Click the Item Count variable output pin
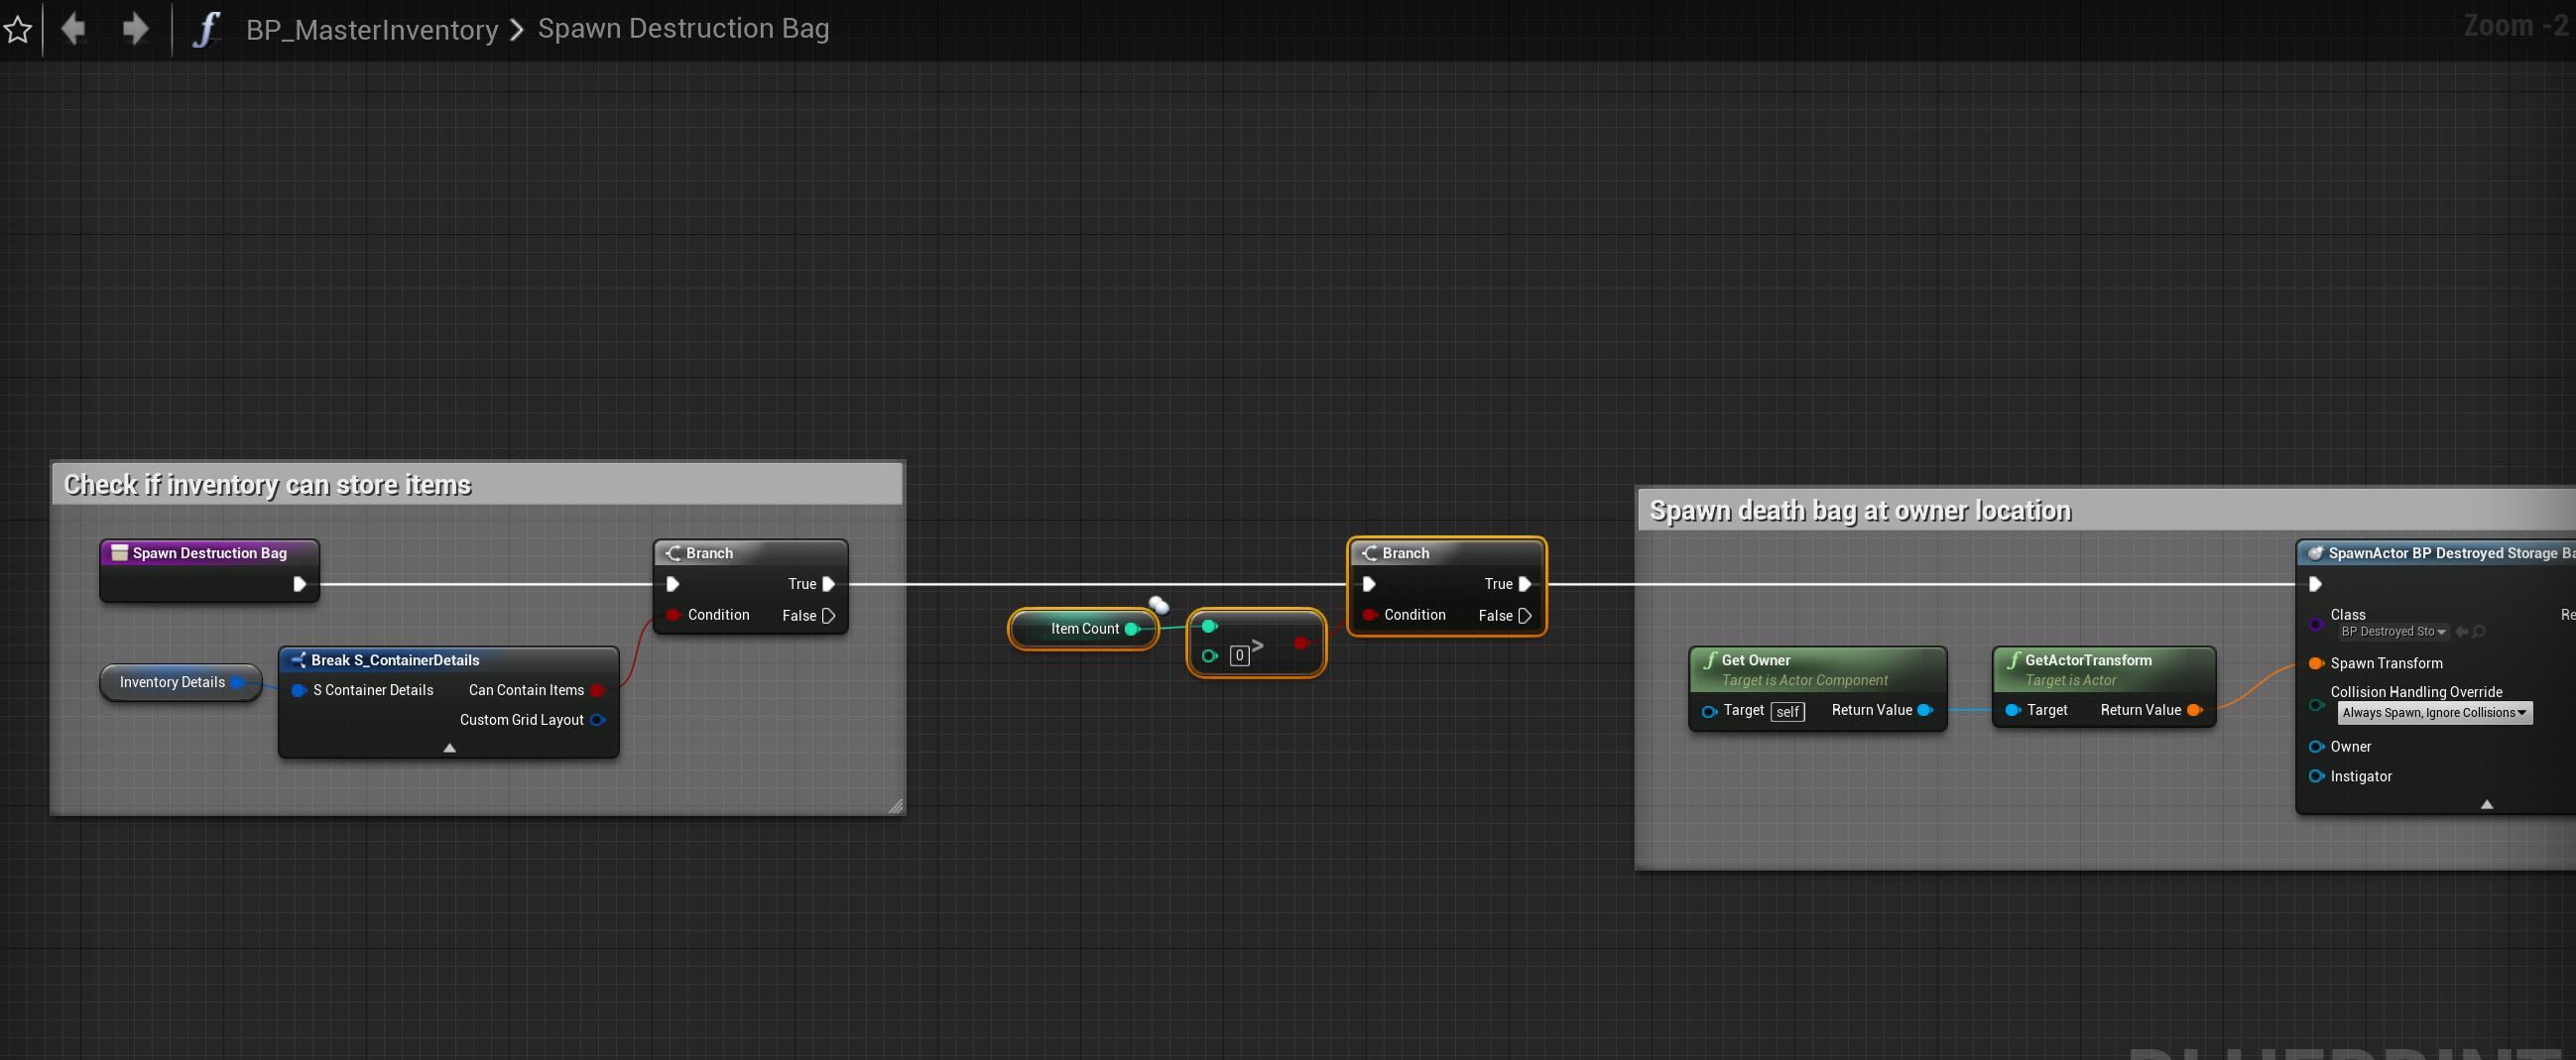2576x1060 pixels. point(1132,629)
